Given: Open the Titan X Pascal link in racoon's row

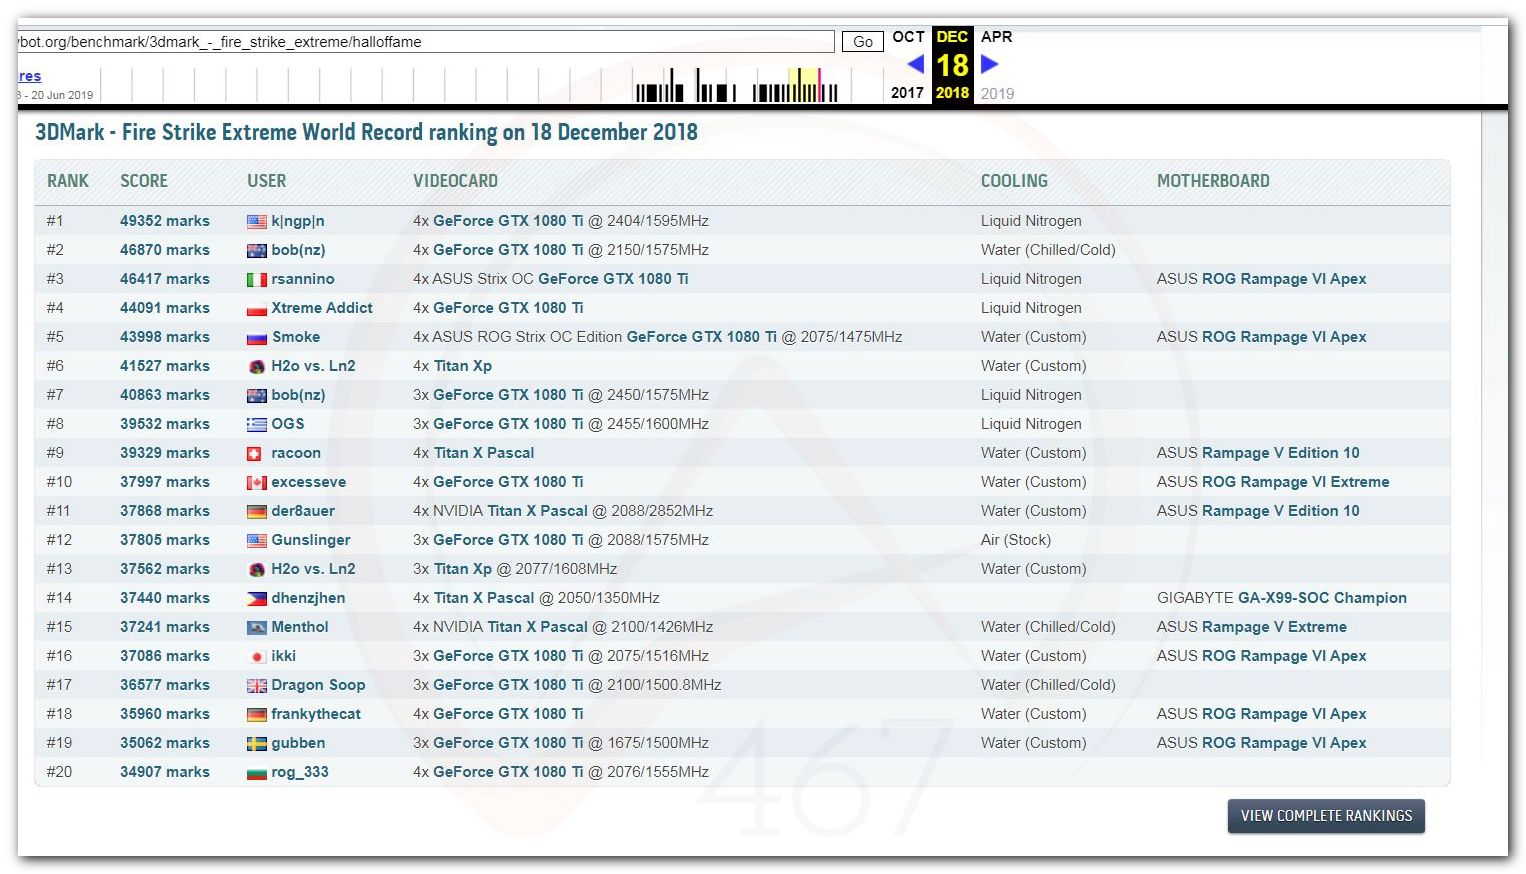Looking at the screenshot, I should pyautogui.click(x=484, y=453).
